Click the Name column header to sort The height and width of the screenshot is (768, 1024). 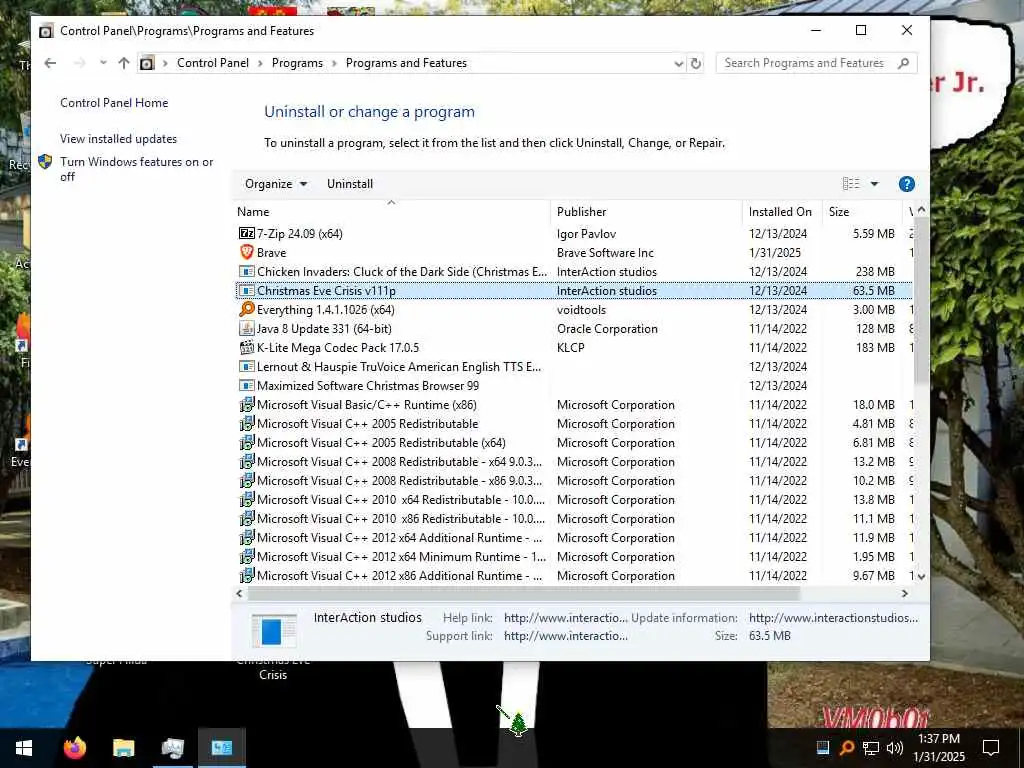pos(391,212)
